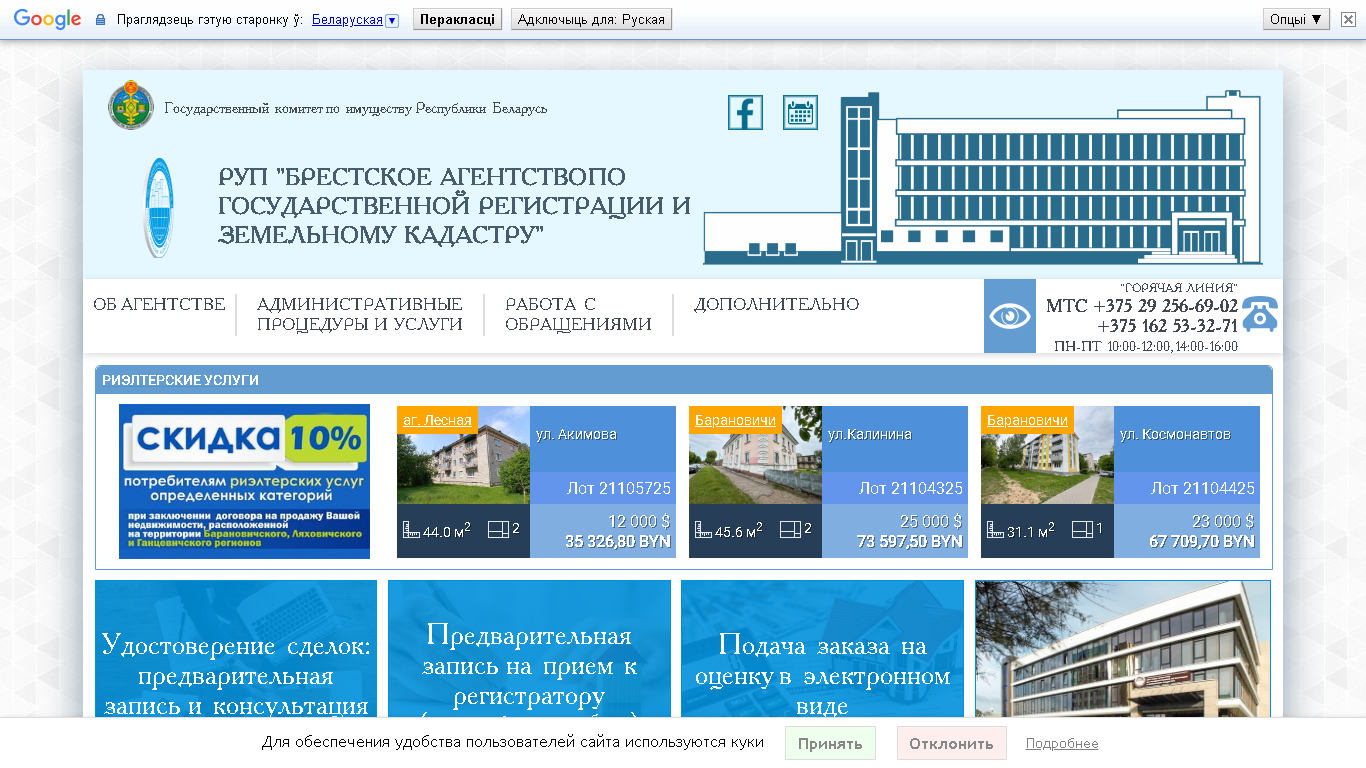Viewport: 1366px width, 768px height.
Task: Open the ул. Космонавтов listing photo
Action: pyautogui.click(x=1047, y=455)
